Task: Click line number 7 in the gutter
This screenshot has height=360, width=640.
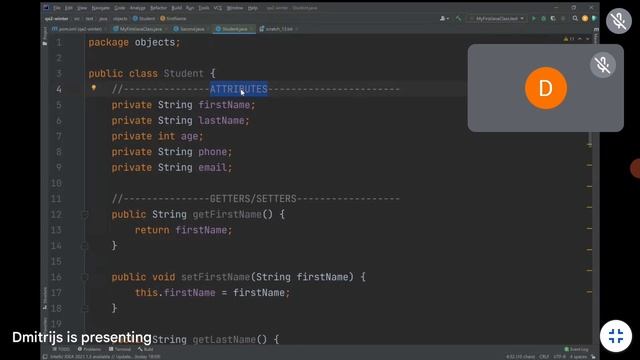Action: tap(59, 136)
